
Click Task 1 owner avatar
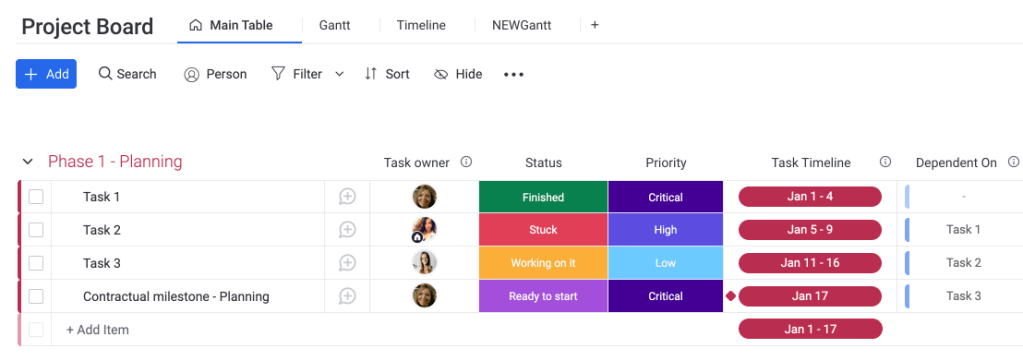(x=424, y=196)
